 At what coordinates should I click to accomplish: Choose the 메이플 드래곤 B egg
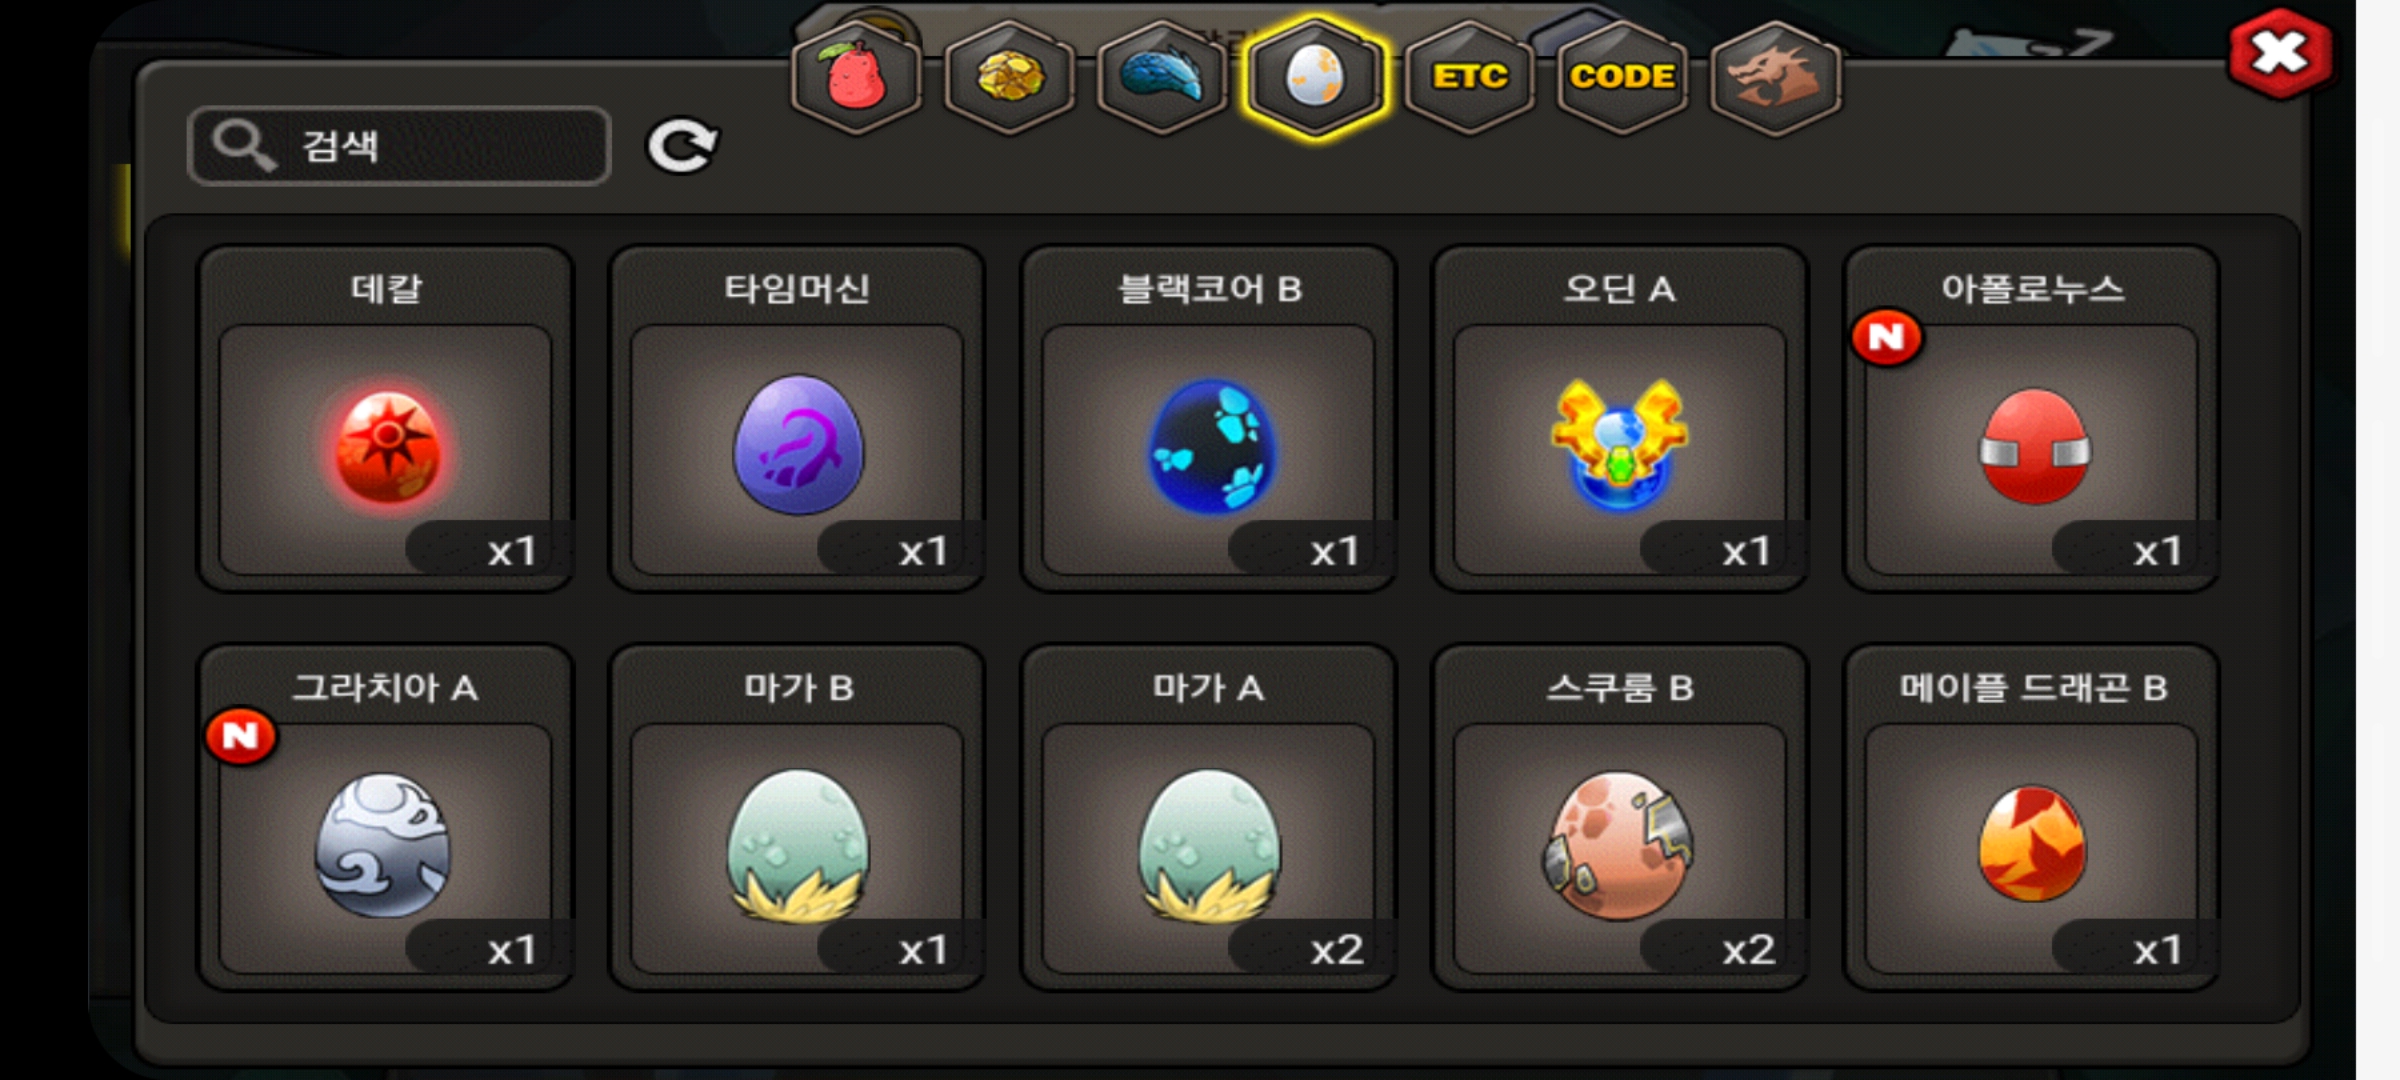click(x=2032, y=817)
